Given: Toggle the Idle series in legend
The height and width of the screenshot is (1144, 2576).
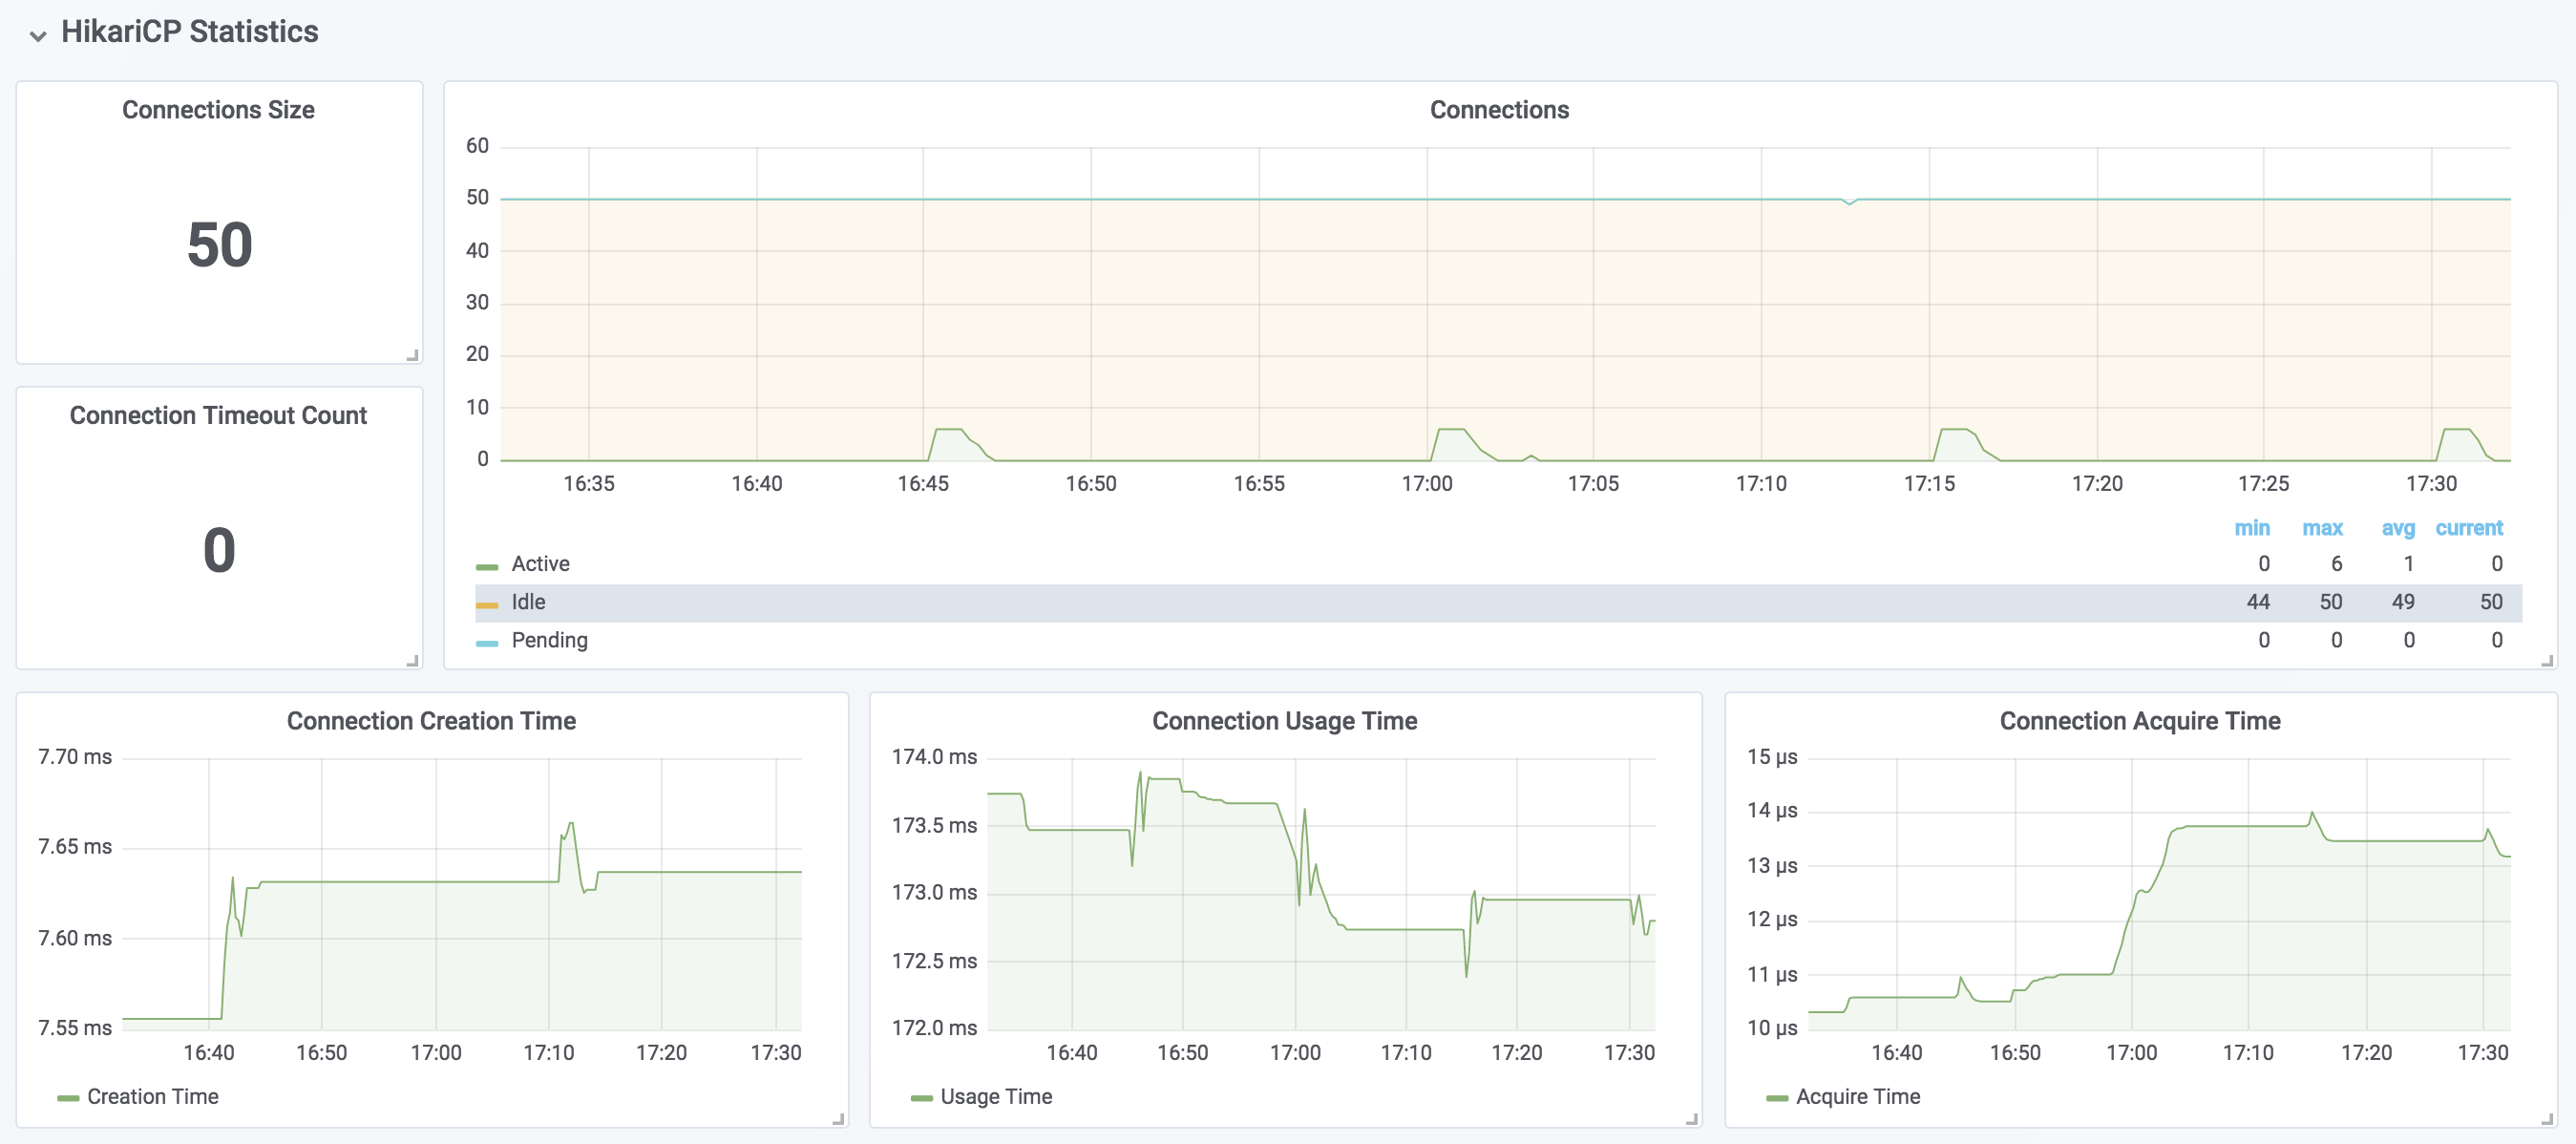Looking at the screenshot, I should click(x=528, y=602).
